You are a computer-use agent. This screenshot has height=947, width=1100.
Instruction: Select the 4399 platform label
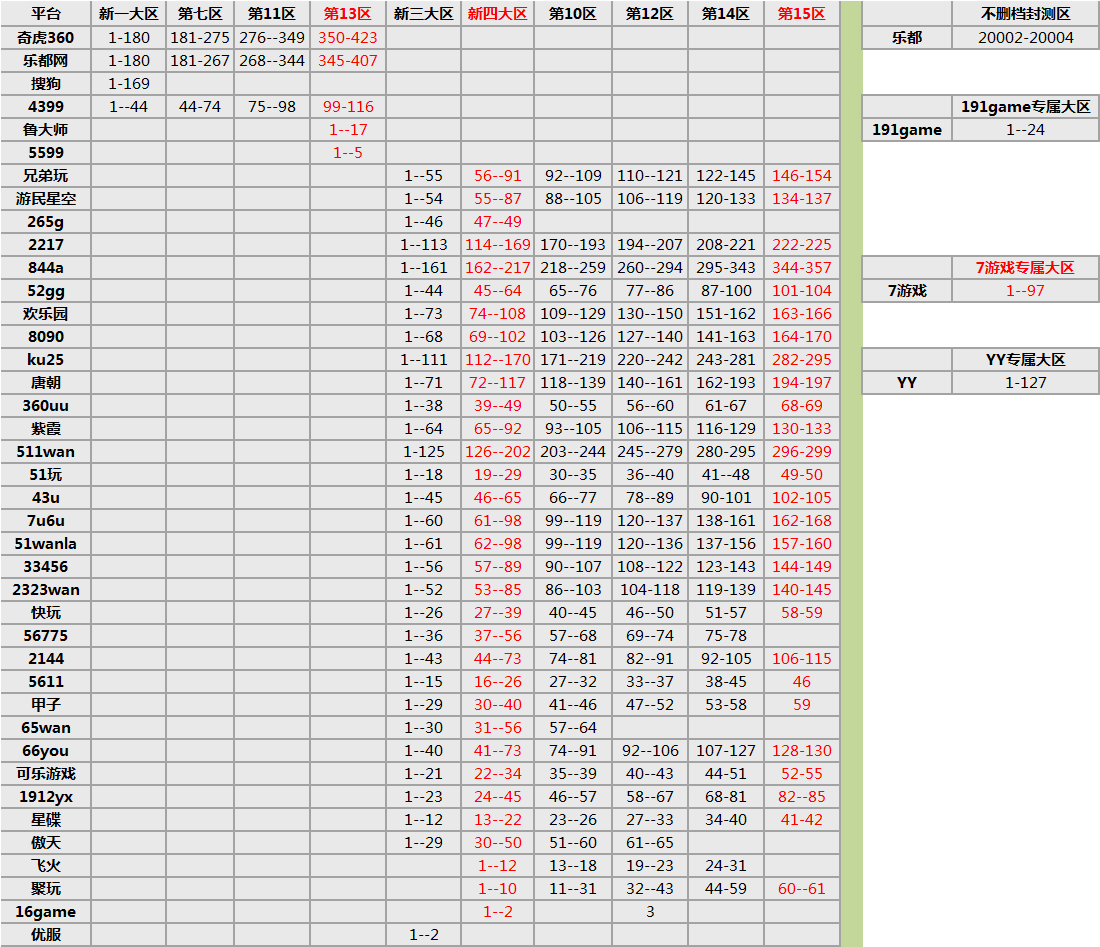click(46, 107)
